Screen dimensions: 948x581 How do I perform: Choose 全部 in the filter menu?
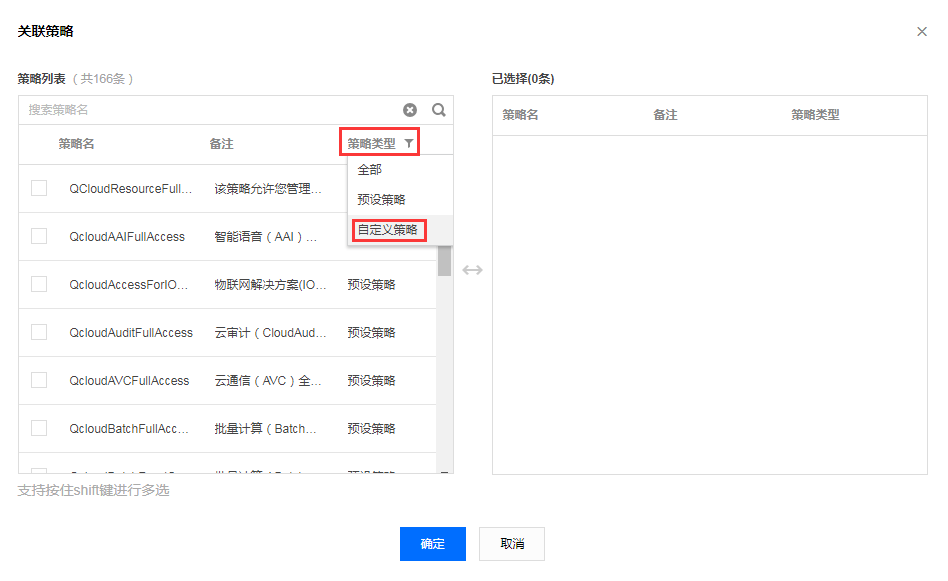[369, 170]
